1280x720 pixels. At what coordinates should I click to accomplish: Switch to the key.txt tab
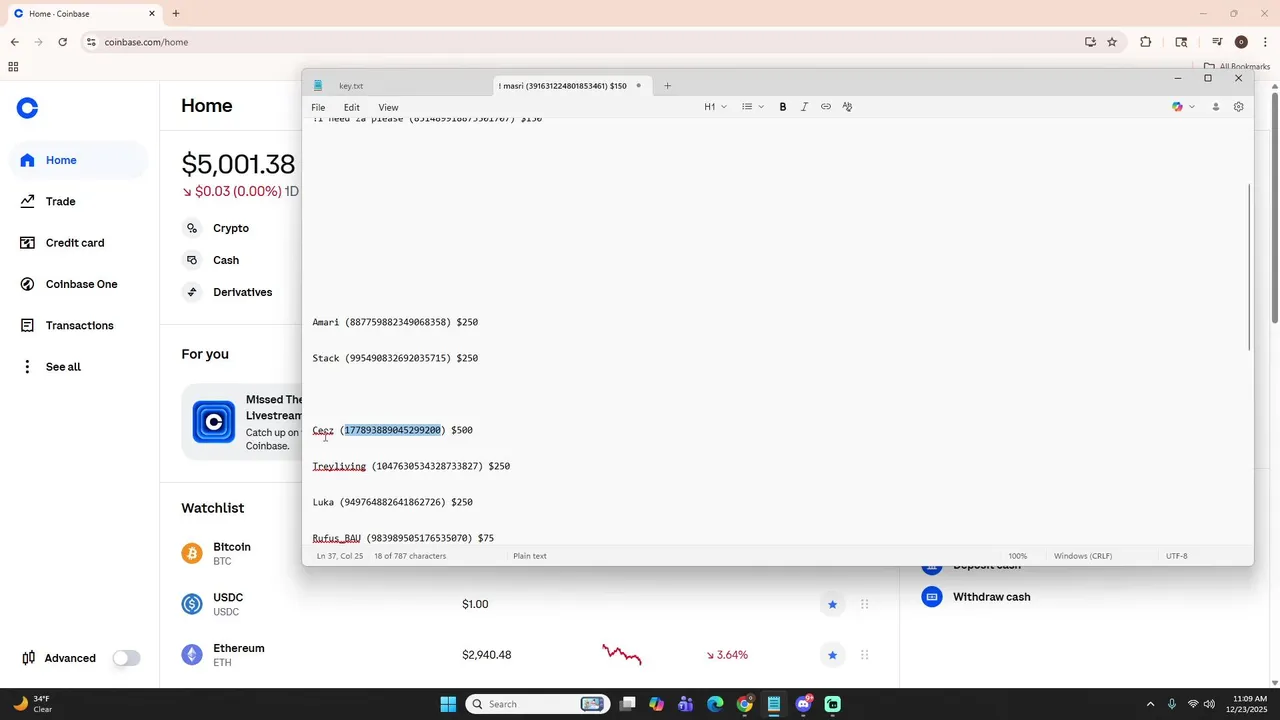pos(351,86)
